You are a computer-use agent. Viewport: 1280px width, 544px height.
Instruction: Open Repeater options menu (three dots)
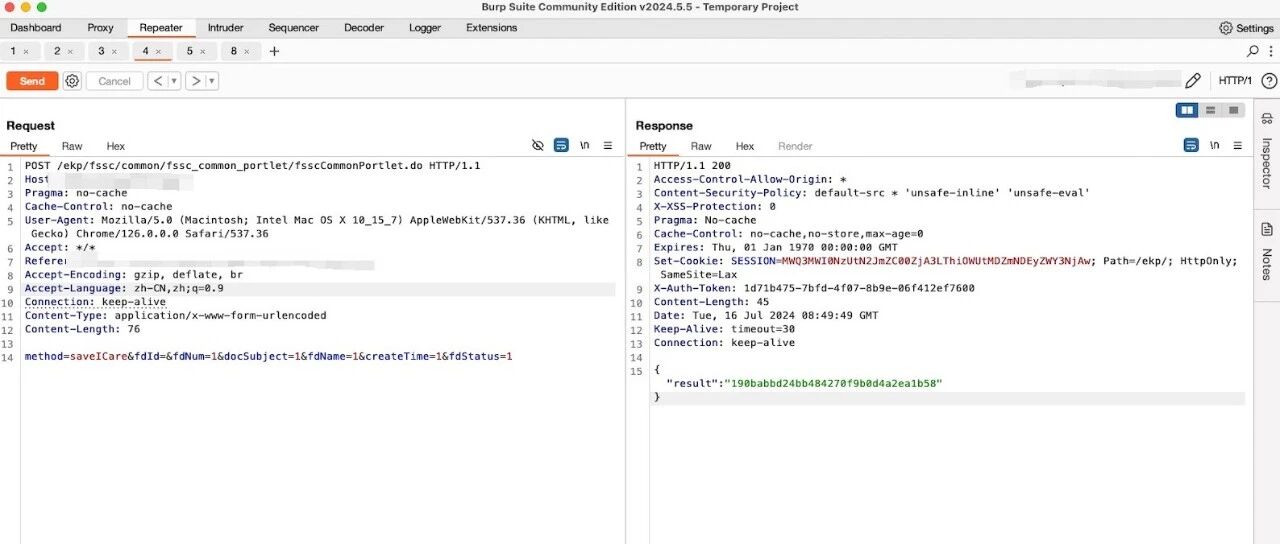tap(1270, 51)
